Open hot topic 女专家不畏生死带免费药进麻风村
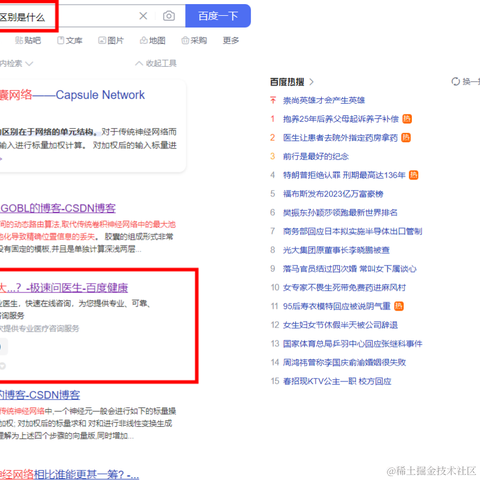480x480 pixels. [x=344, y=287]
